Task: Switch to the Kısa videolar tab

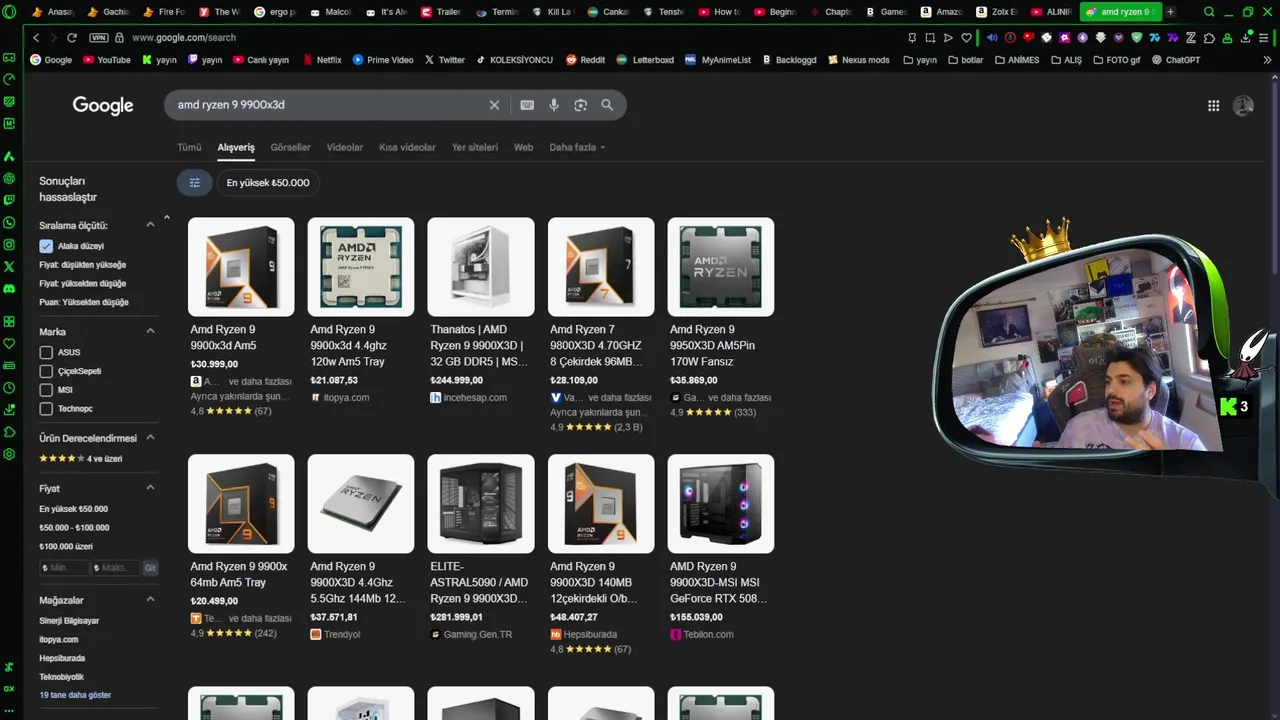Action: (407, 147)
